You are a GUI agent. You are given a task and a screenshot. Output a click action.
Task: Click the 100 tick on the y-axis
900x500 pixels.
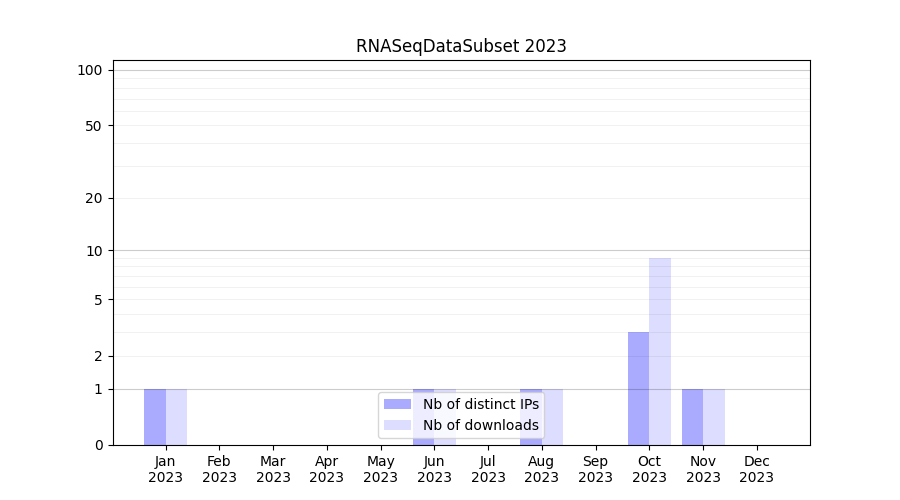pyautogui.click(x=90, y=70)
